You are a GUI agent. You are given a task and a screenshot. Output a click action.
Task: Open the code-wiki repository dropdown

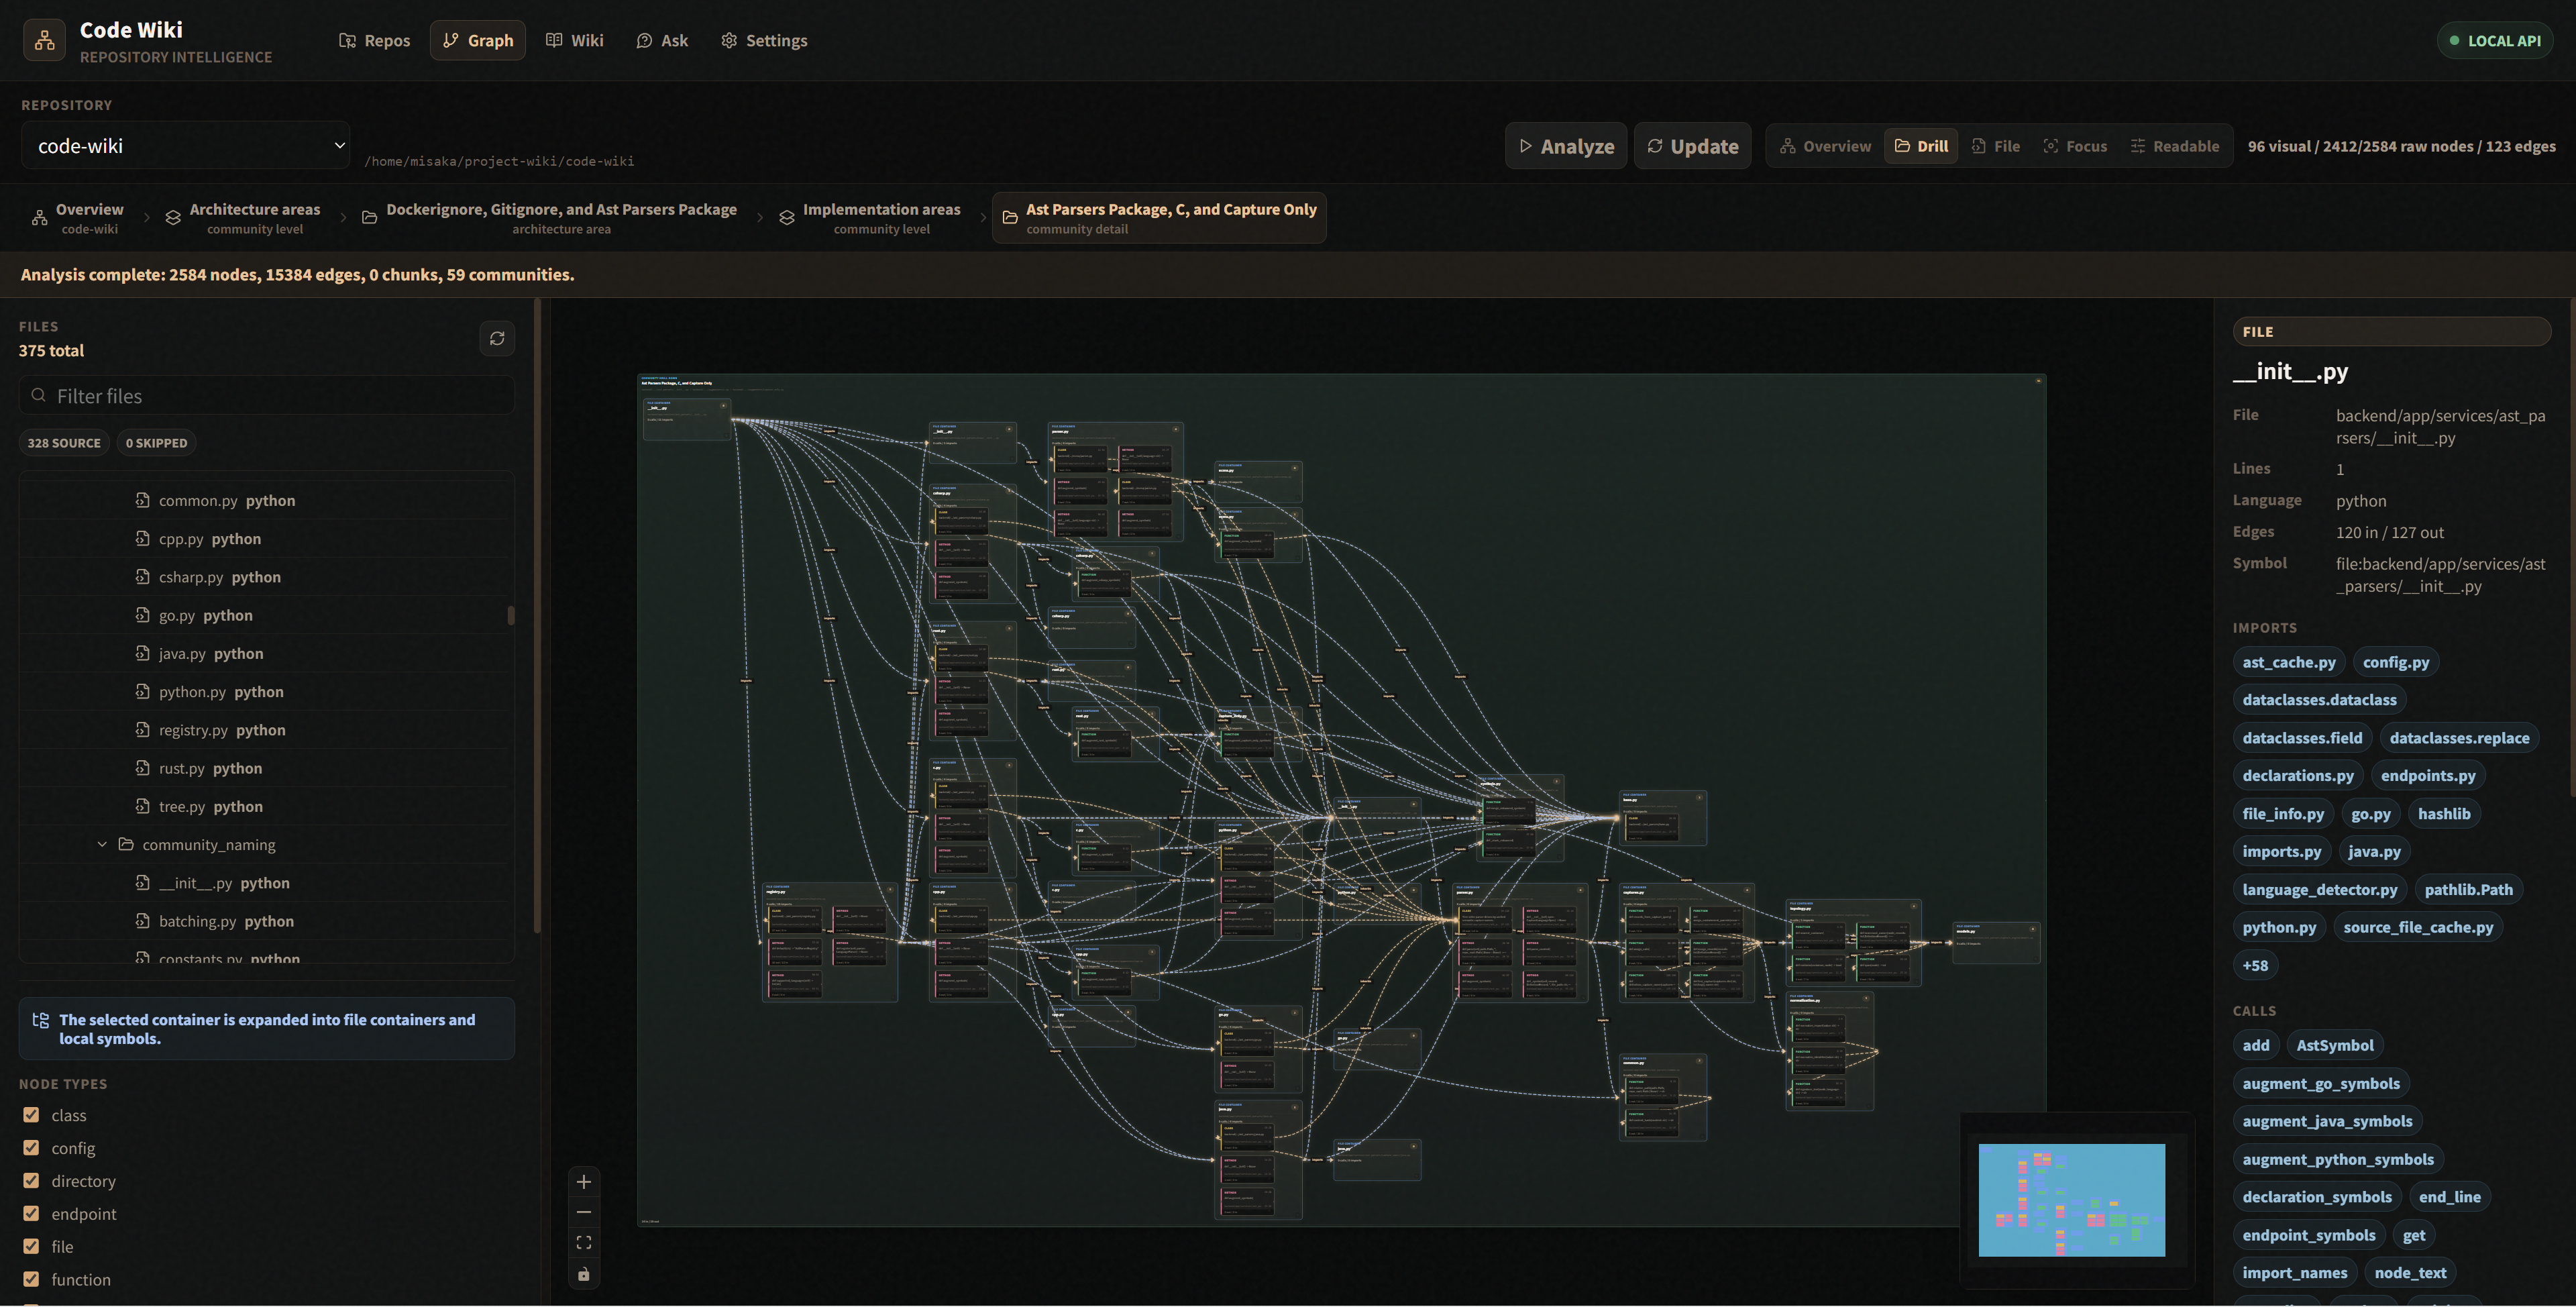tap(185, 146)
